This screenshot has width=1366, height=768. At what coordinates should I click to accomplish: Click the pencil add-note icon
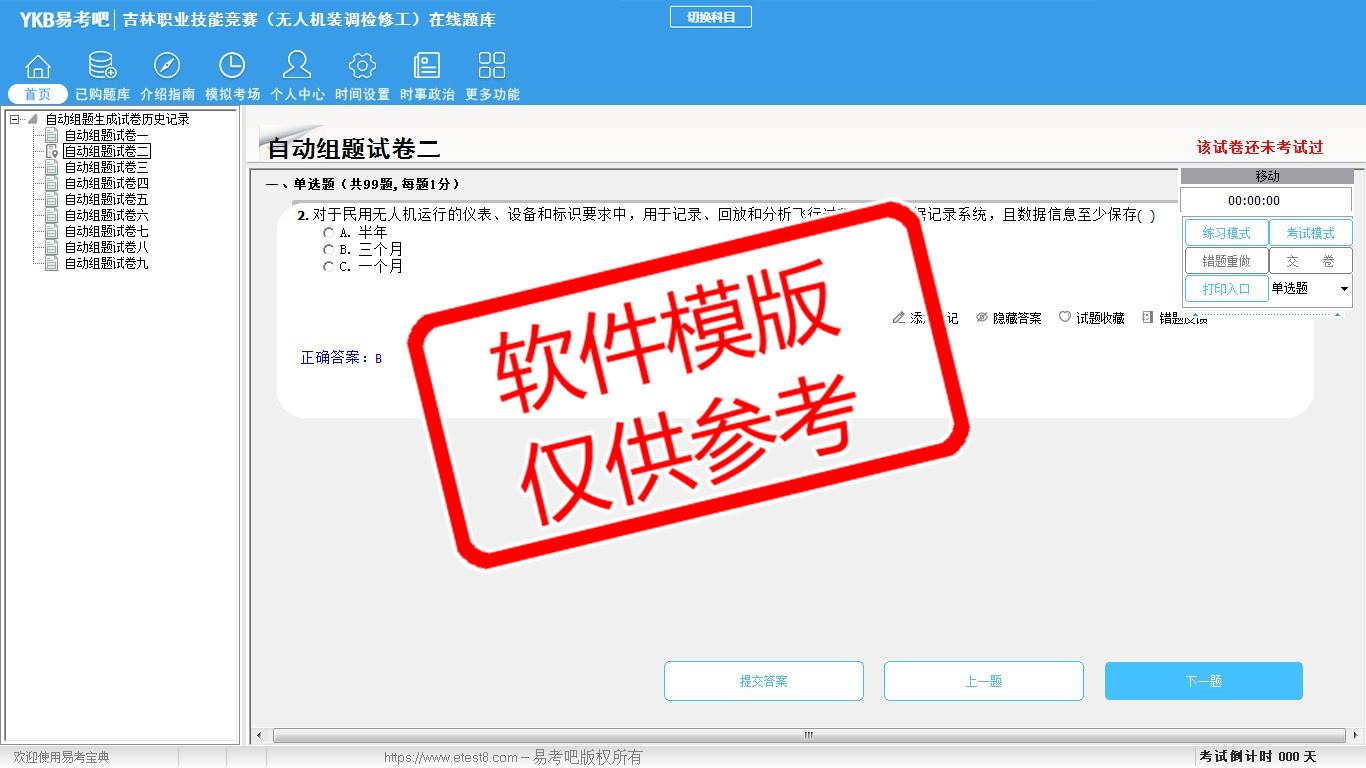(x=899, y=318)
